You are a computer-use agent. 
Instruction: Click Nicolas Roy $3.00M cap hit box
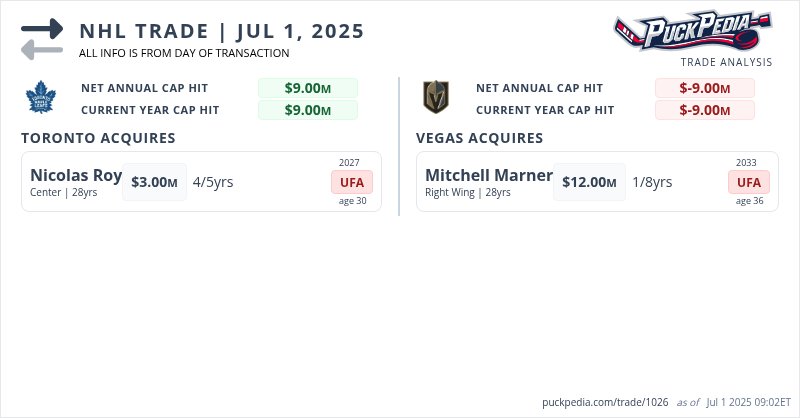coord(154,182)
